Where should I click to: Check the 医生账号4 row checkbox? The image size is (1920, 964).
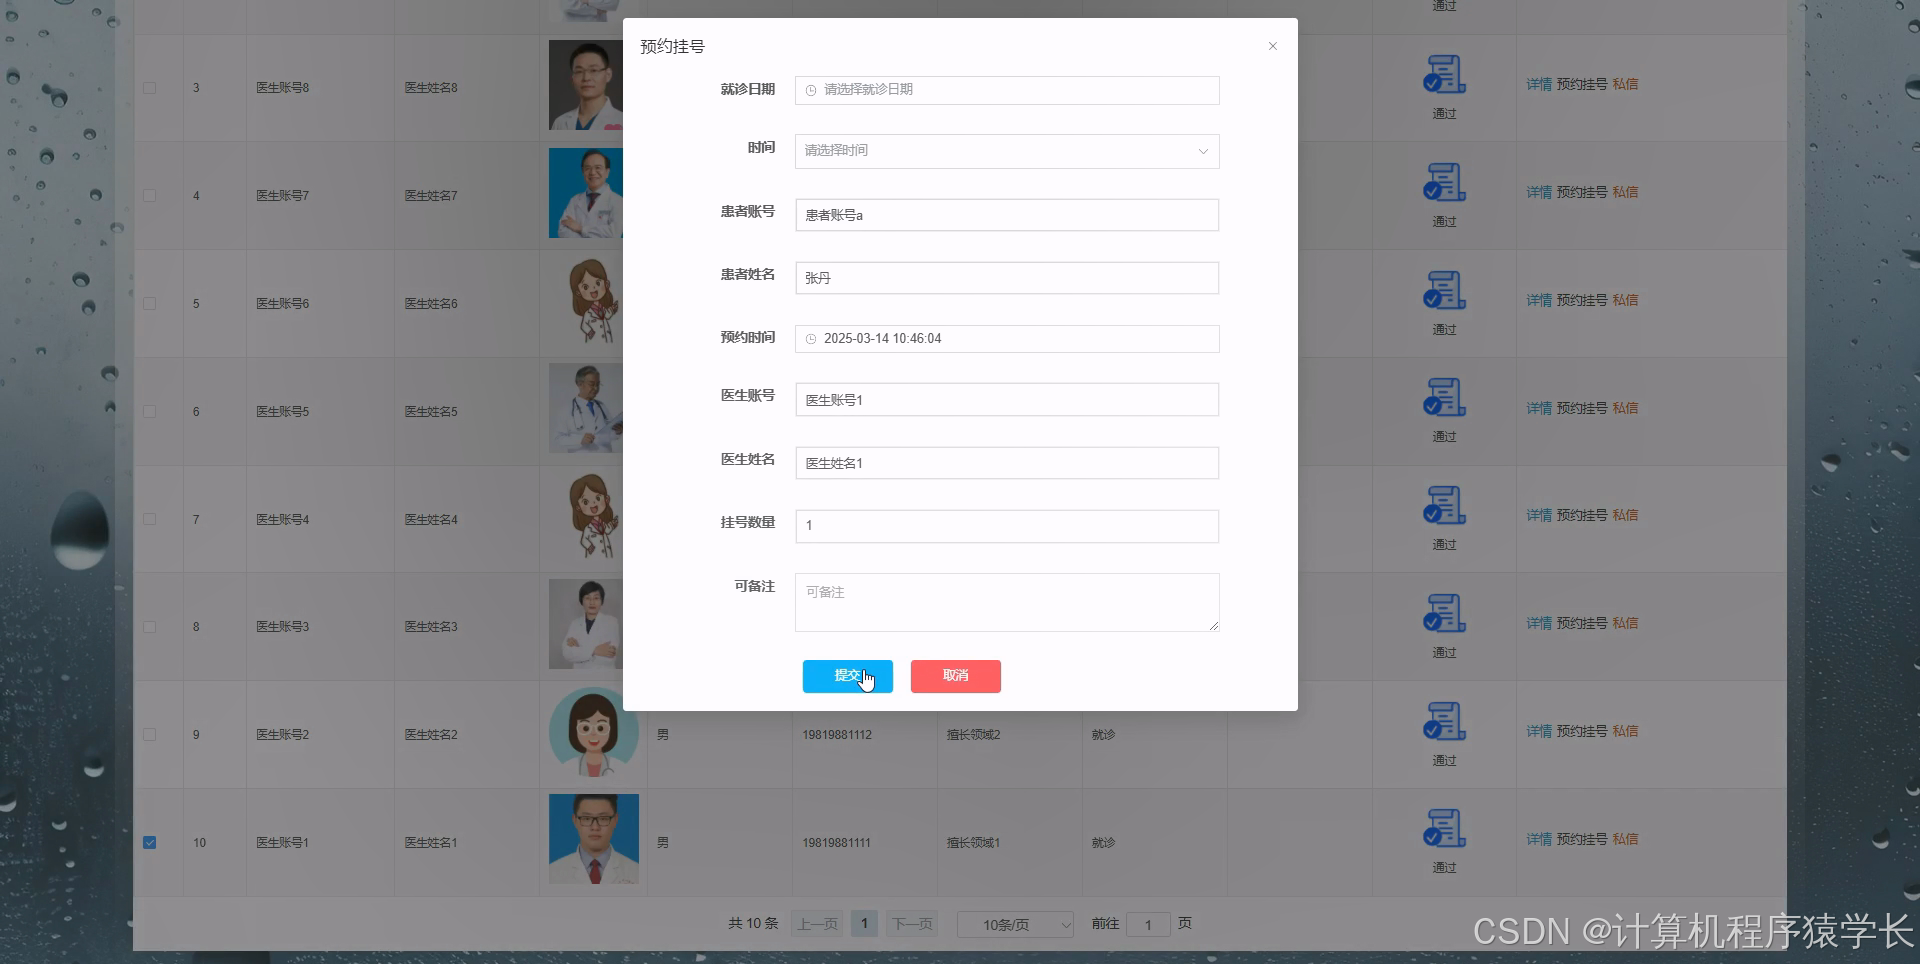point(150,518)
